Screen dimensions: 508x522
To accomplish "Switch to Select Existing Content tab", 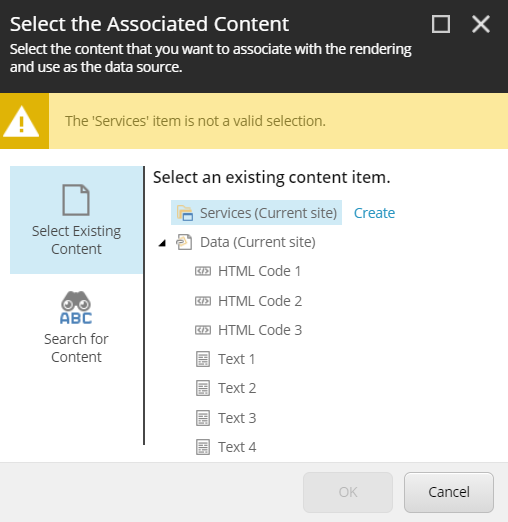I will point(76,220).
